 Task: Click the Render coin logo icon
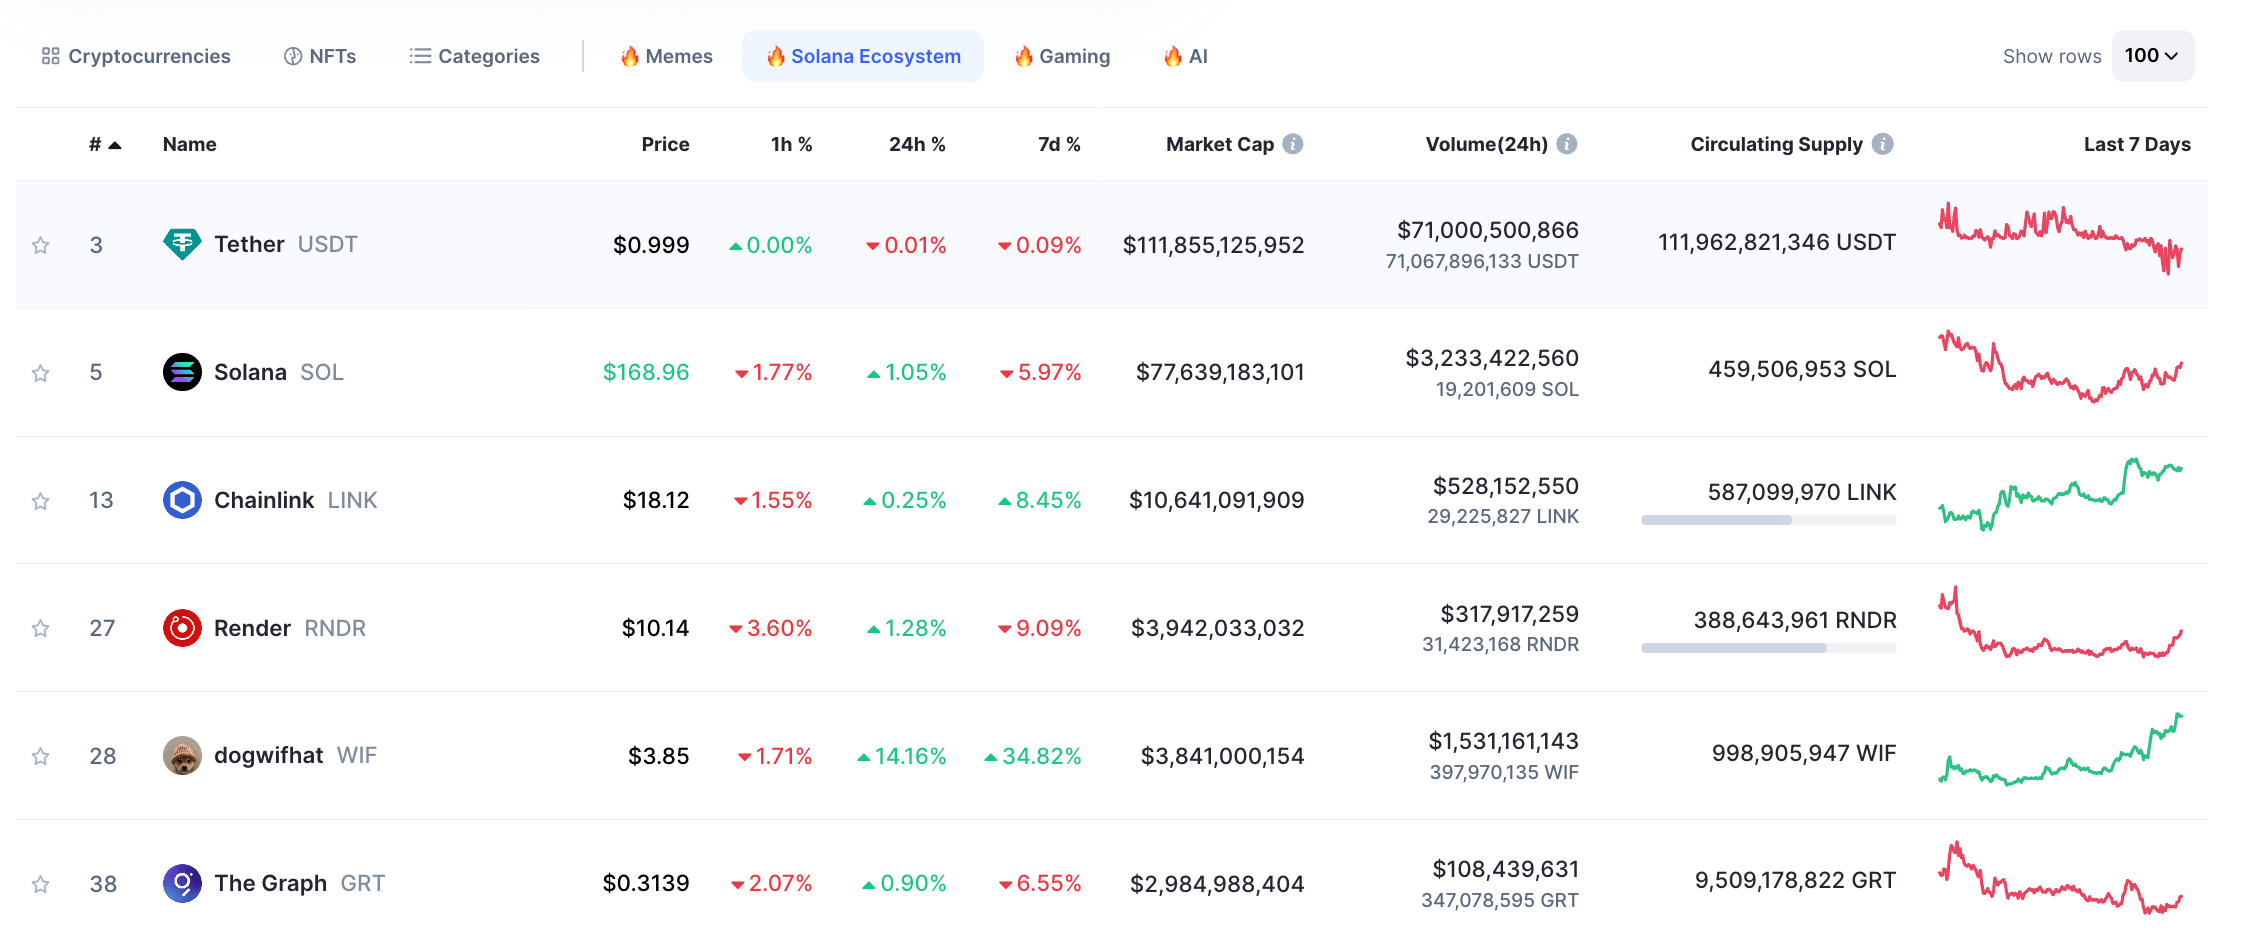click(x=182, y=628)
